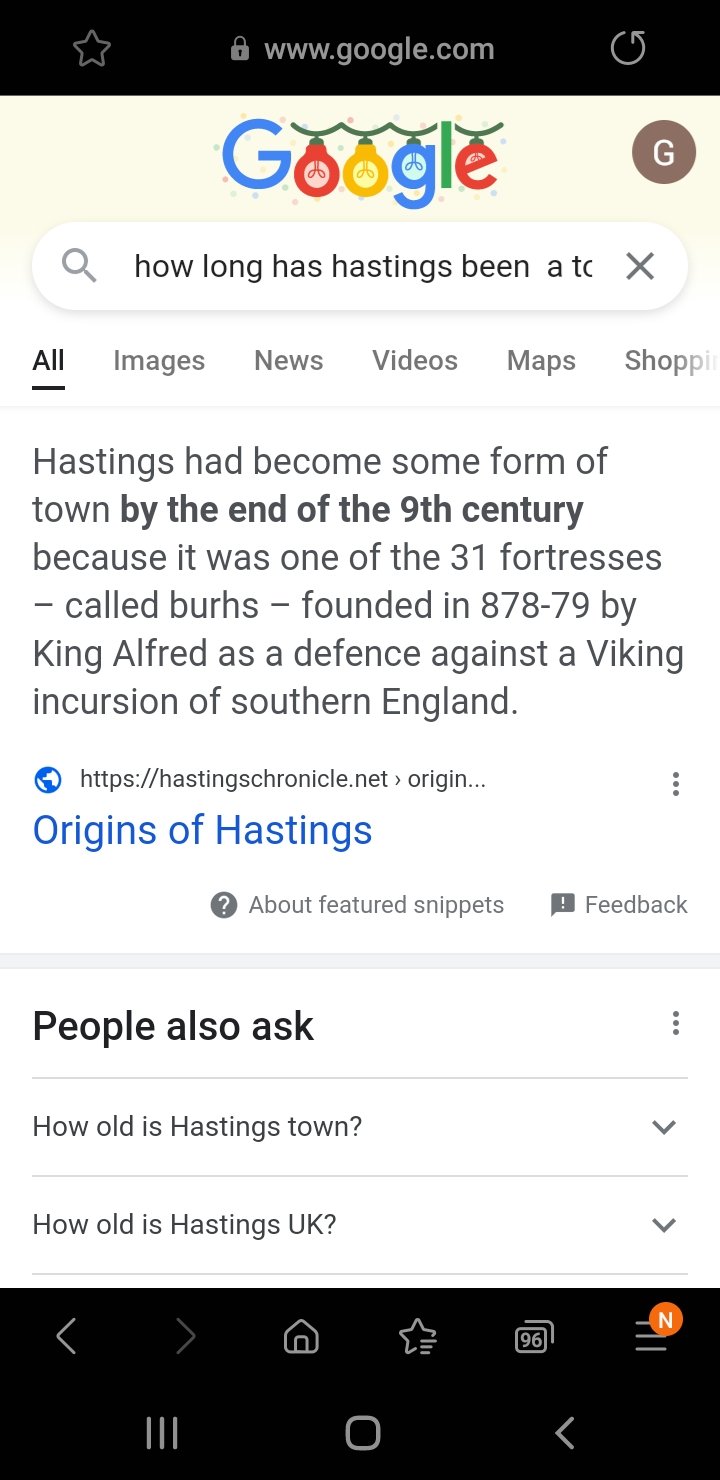Open the browser hamburger menu
The height and width of the screenshot is (1480, 720).
(651, 1336)
